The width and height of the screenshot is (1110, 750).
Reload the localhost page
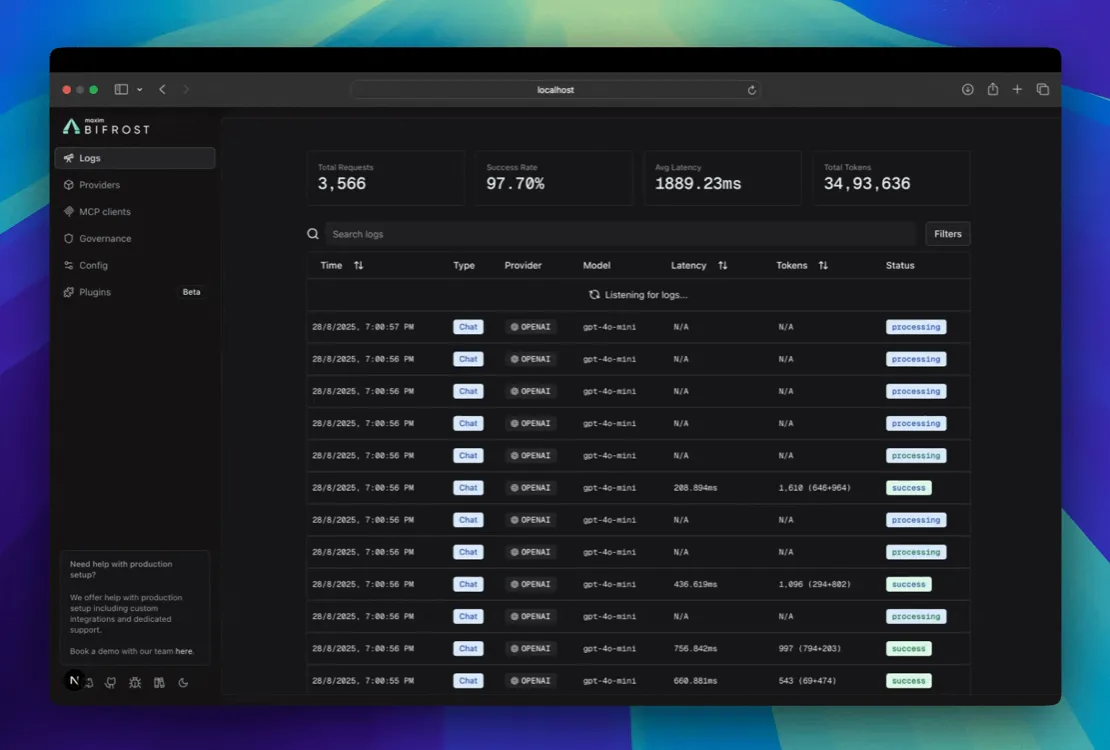click(x=752, y=90)
